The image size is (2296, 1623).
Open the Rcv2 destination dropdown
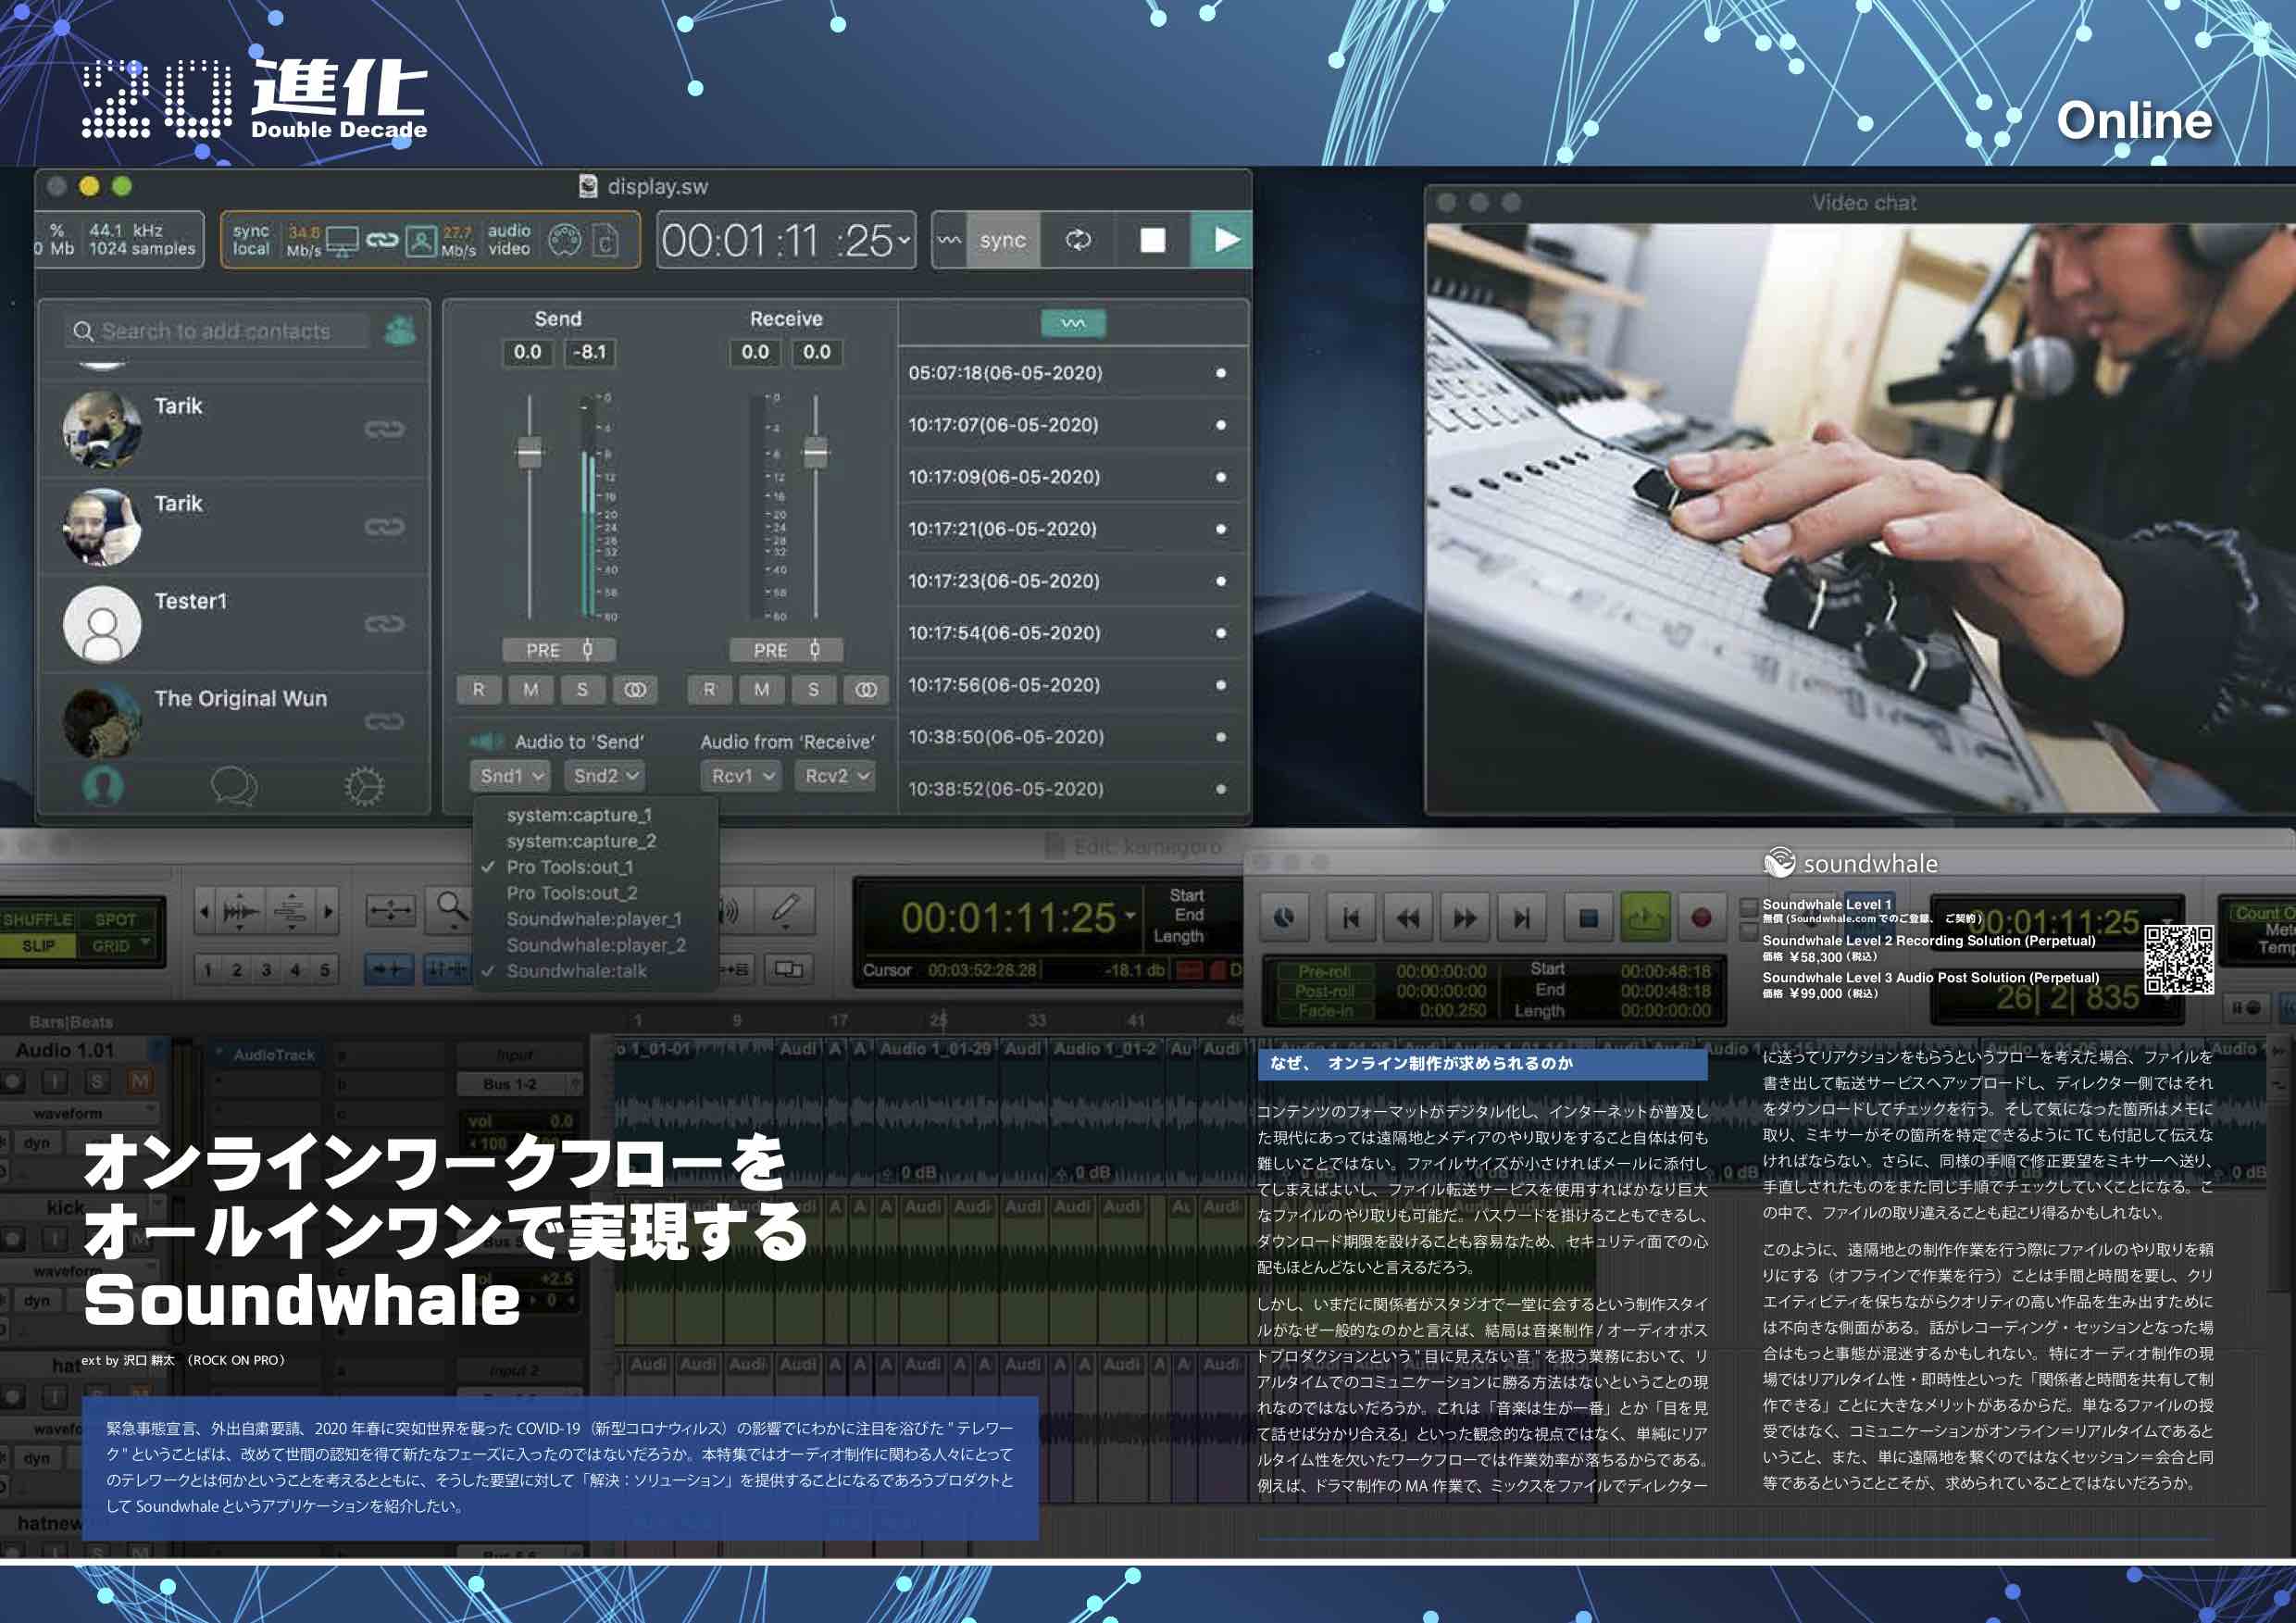pos(836,776)
